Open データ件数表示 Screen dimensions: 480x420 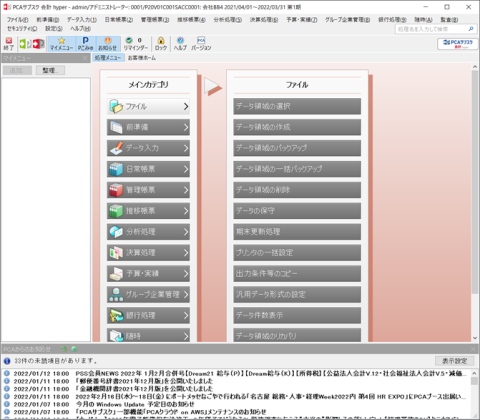(x=297, y=315)
